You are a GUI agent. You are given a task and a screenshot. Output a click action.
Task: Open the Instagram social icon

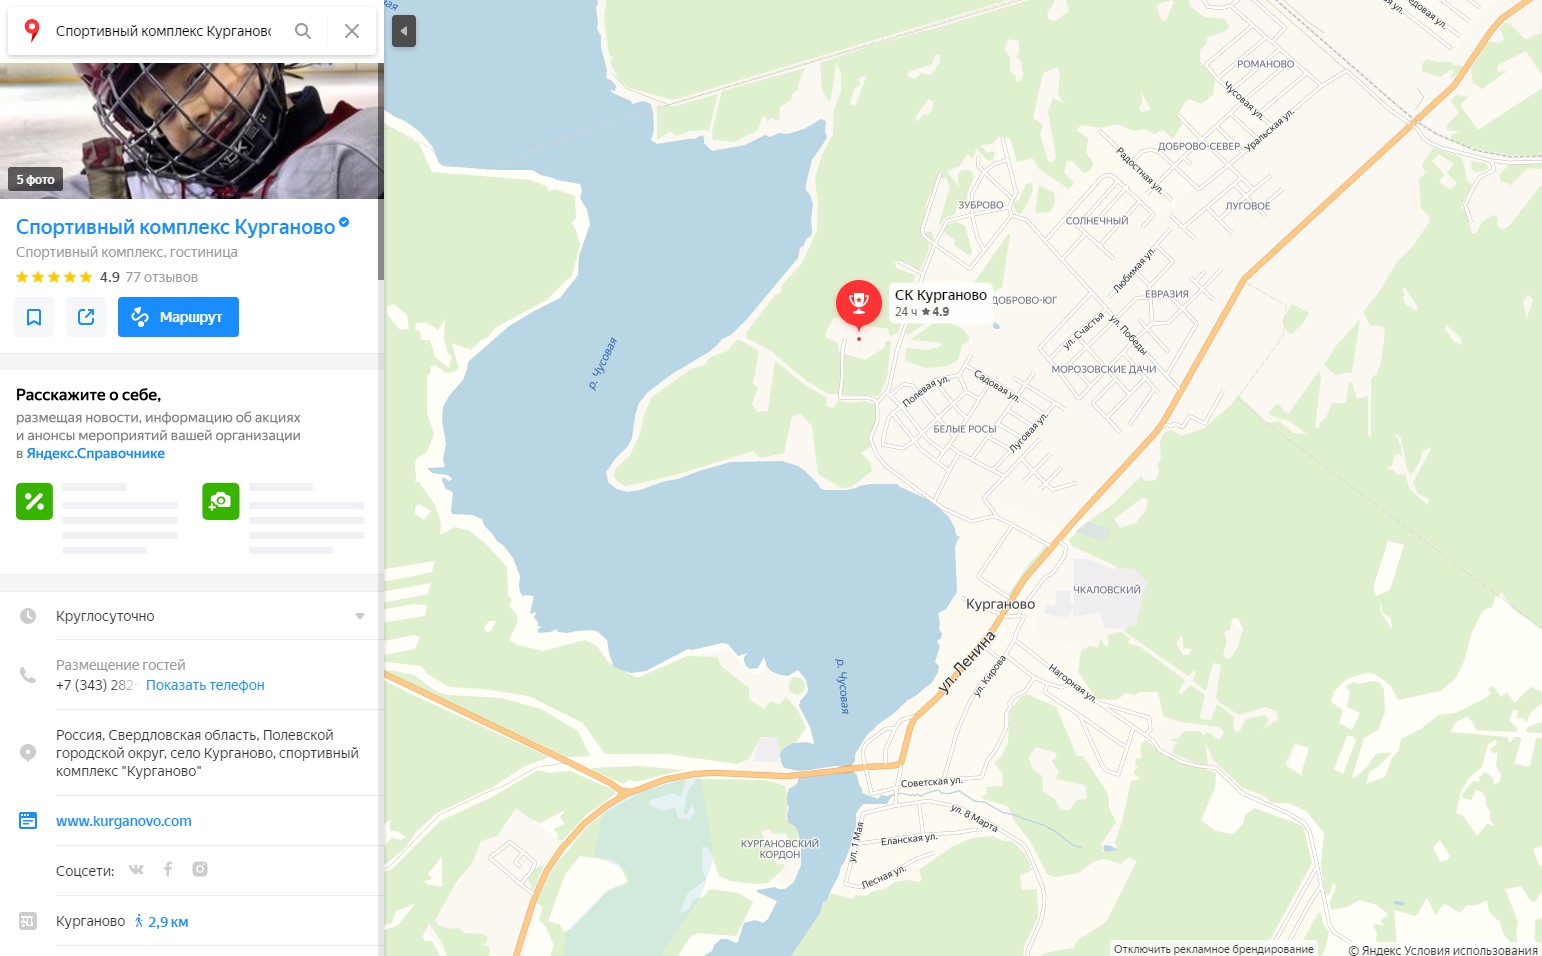200,869
